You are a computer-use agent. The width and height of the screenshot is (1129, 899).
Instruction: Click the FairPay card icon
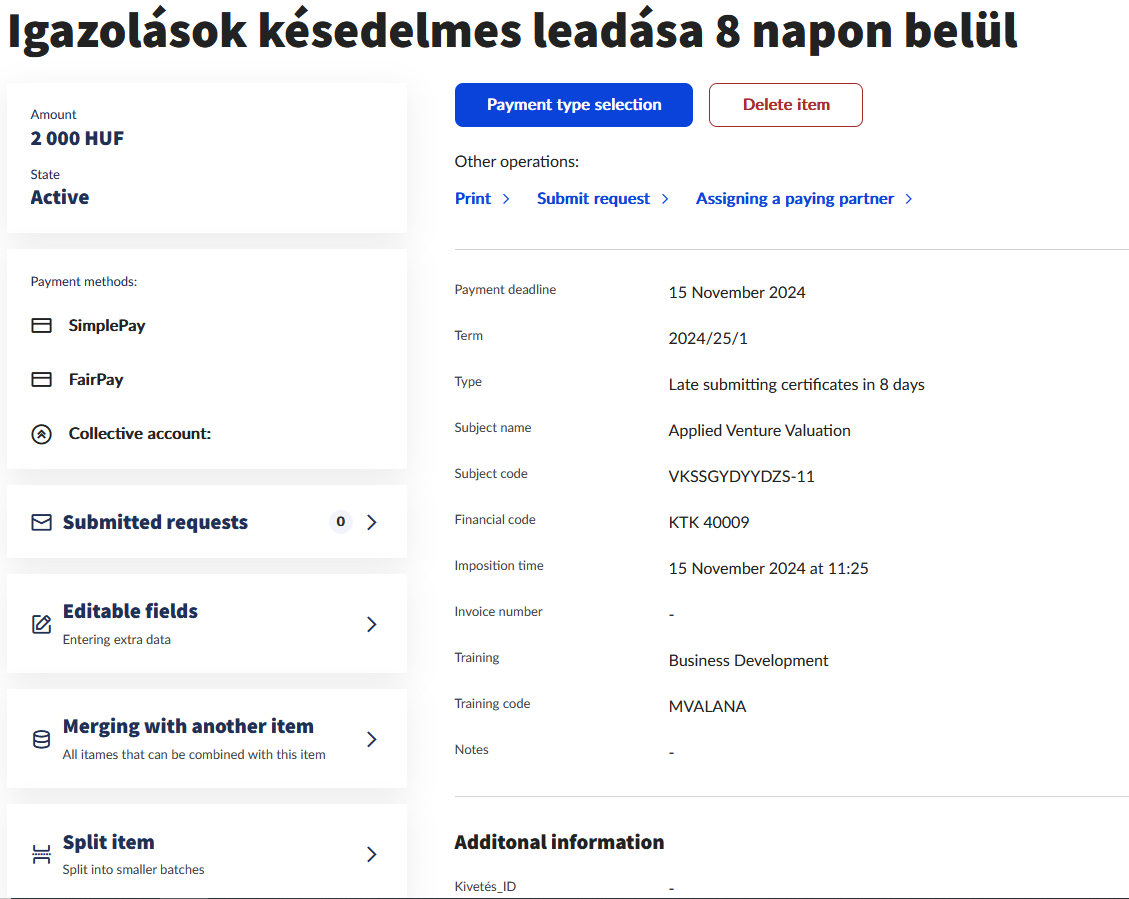click(41, 380)
